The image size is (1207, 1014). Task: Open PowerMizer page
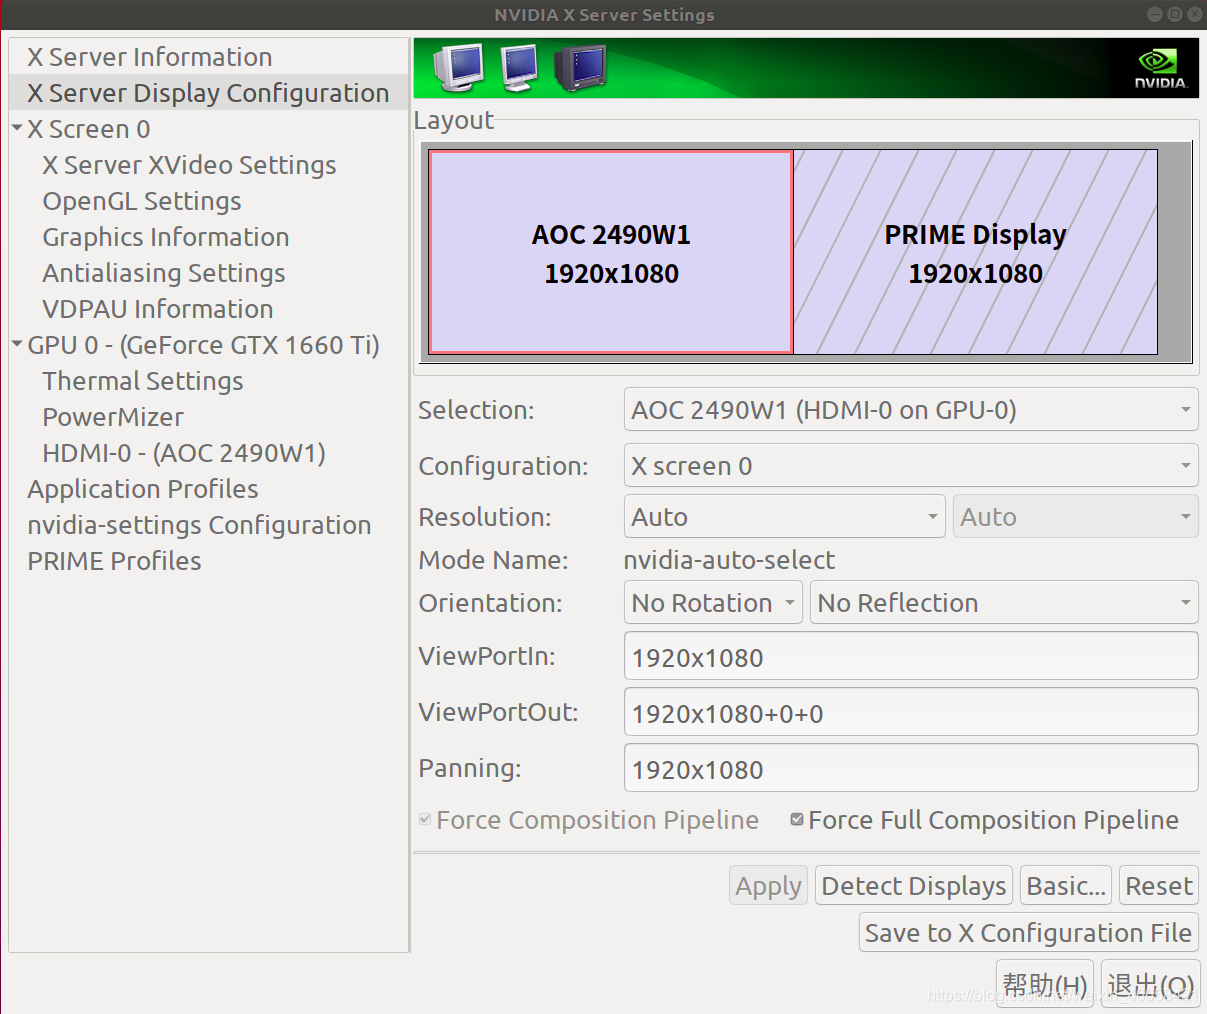113,417
